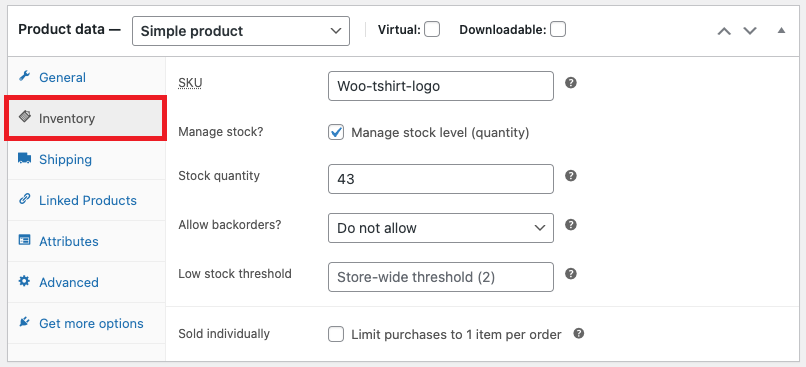Image resolution: width=806 pixels, height=367 pixels.
Task: Enable the Virtual checkbox
Action: point(432,29)
